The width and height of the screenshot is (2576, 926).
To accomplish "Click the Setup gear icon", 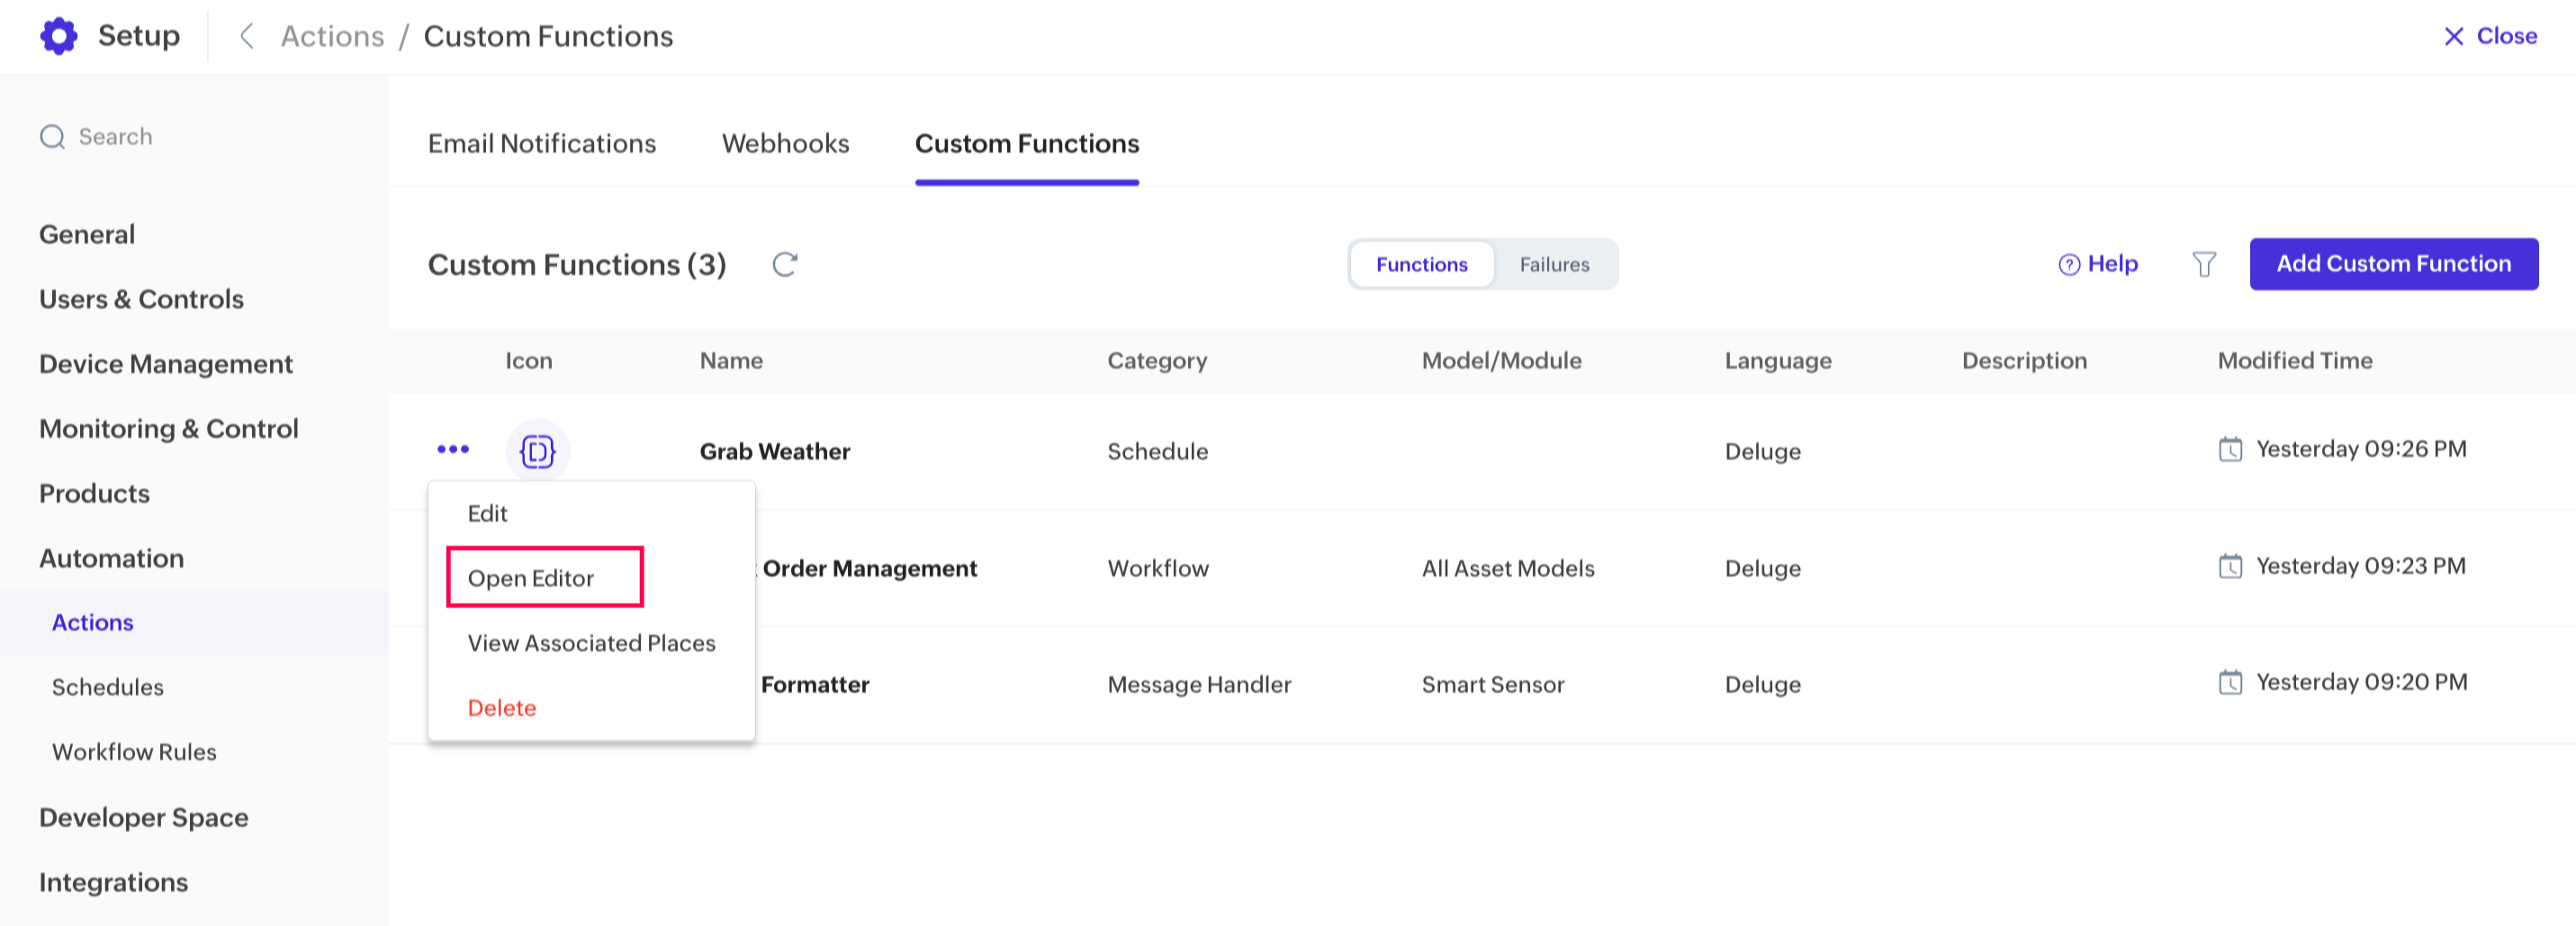I will (x=58, y=36).
